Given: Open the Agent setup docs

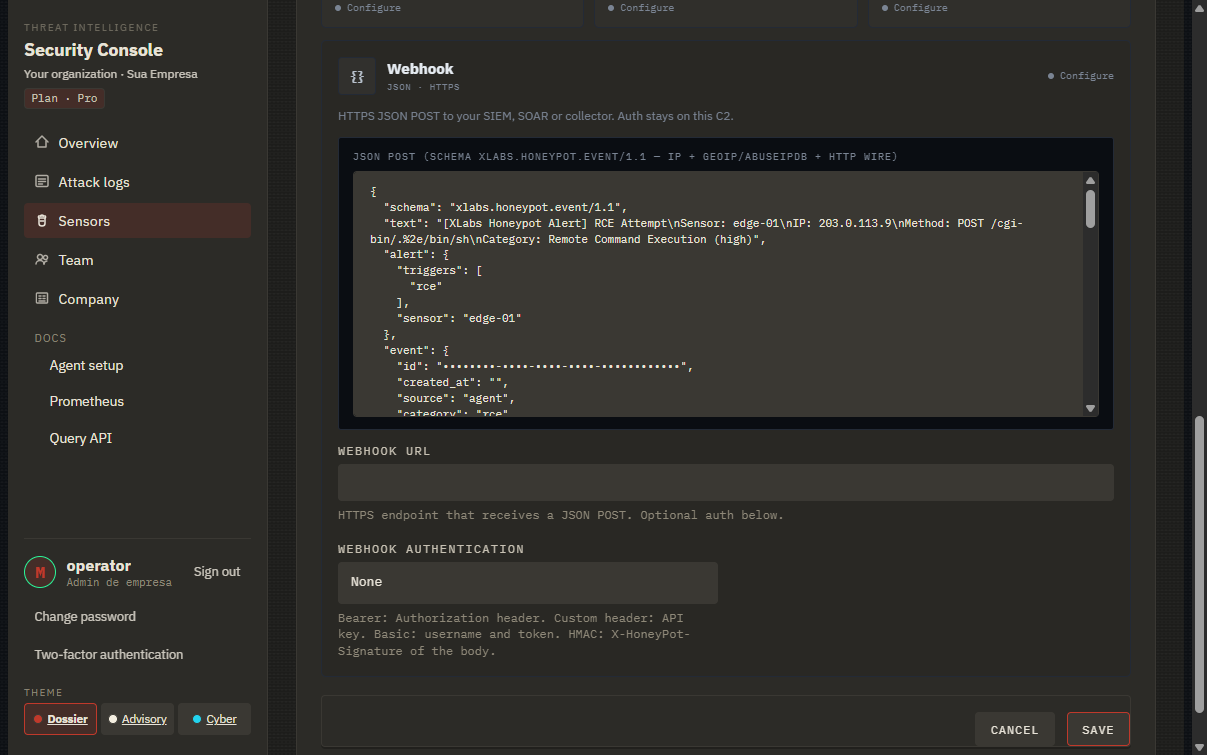Looking at the screenshot, I should [87, 365].
